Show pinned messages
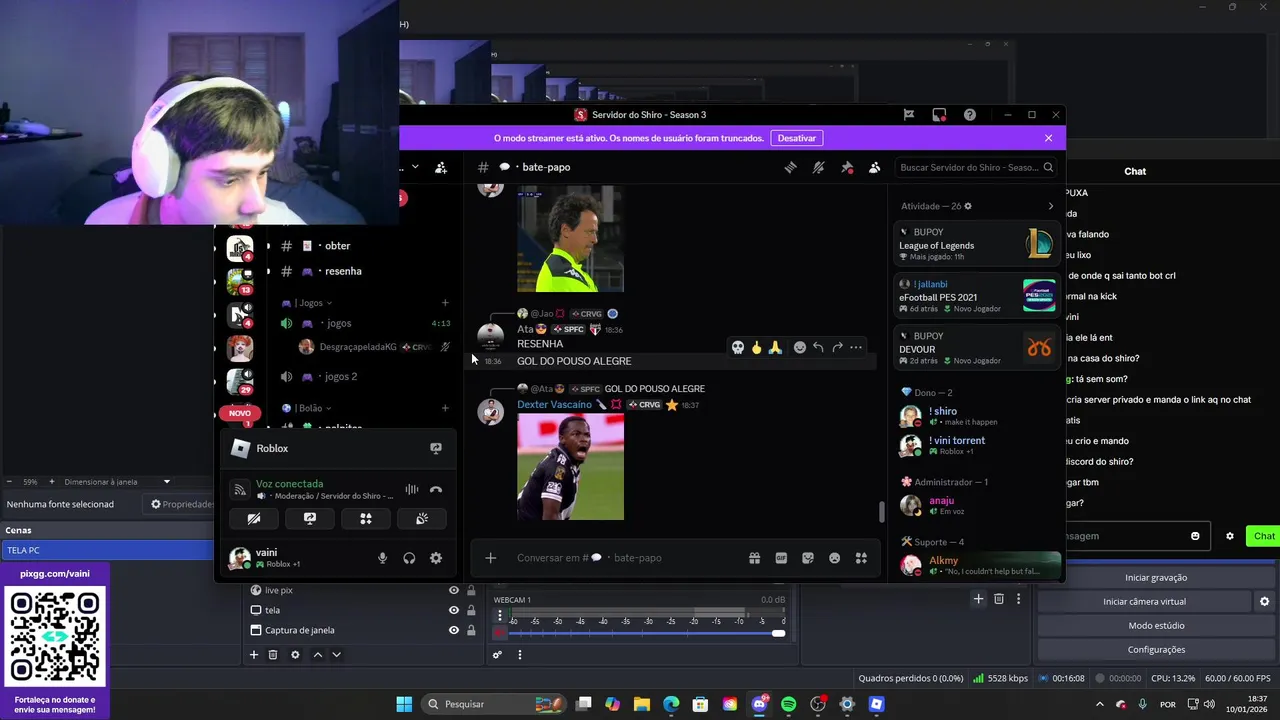 [x=847, y=167]
